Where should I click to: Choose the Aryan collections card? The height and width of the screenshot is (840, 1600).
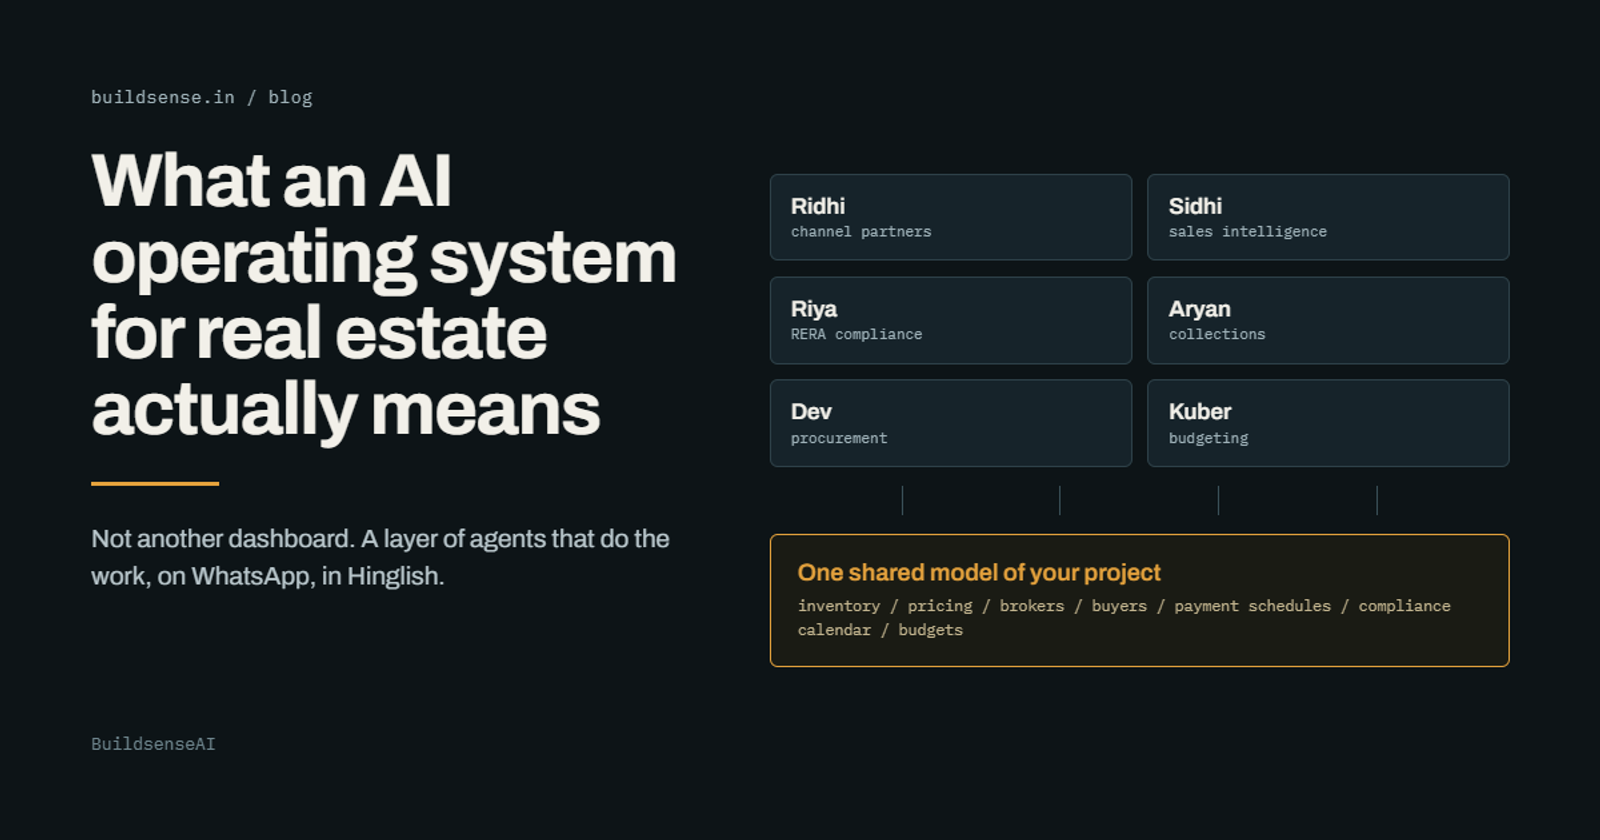click(x=1328, y=320)
